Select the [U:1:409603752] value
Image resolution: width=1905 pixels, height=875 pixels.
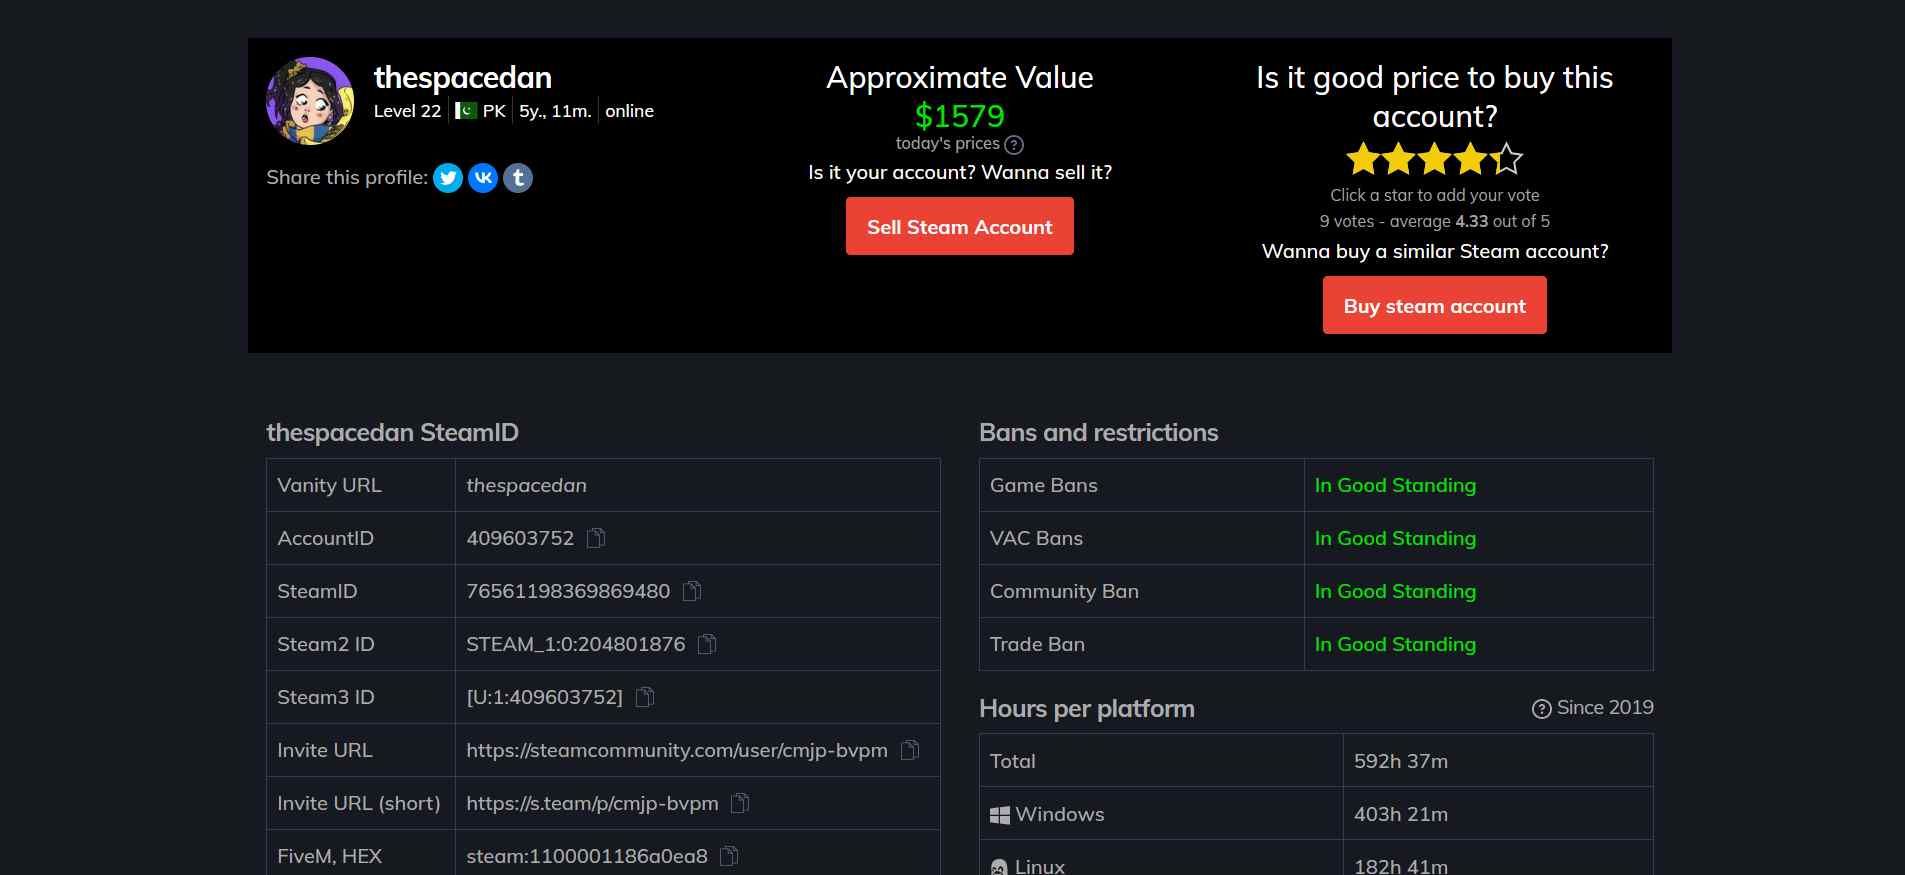(545, 697)
